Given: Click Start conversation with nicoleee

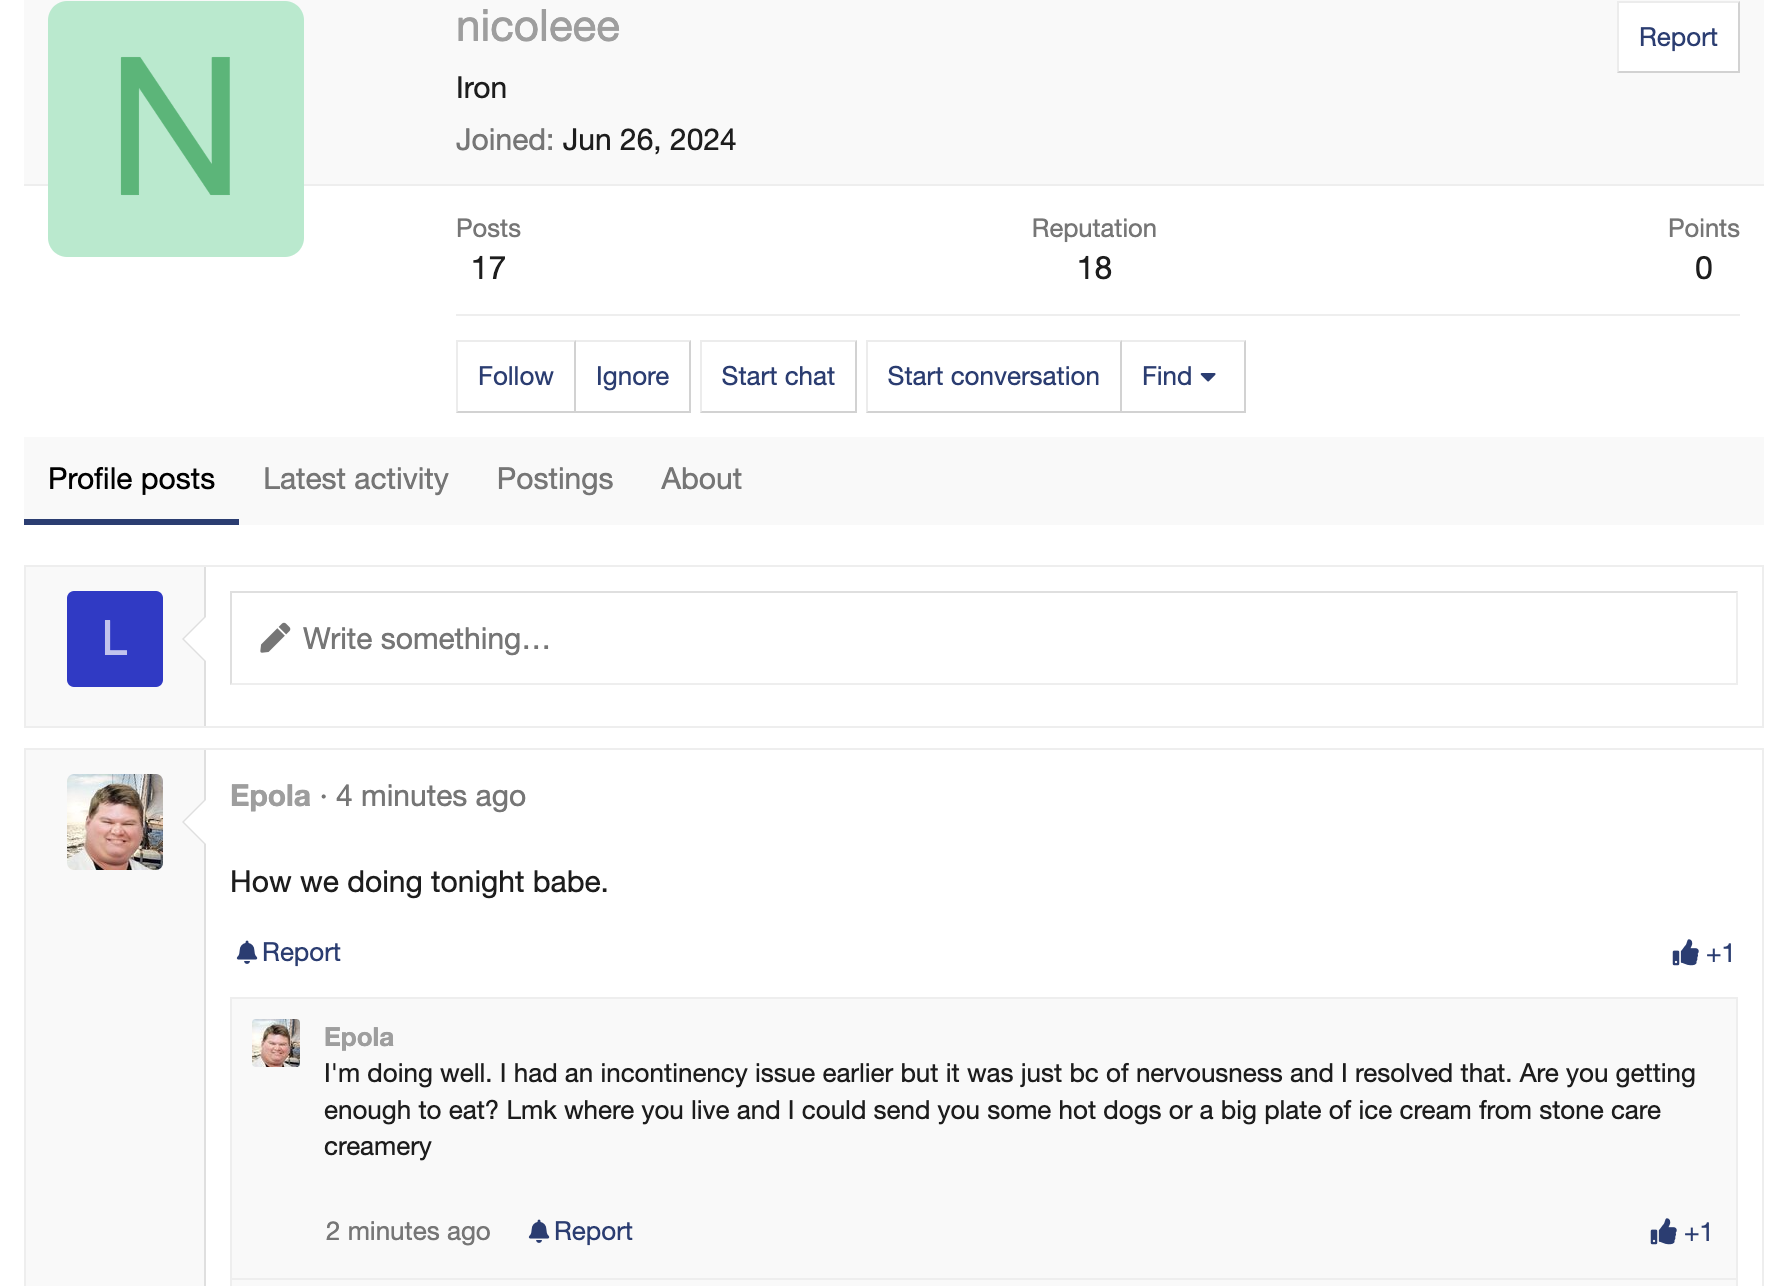Looking at the screenshot, I should click(992, 376).
